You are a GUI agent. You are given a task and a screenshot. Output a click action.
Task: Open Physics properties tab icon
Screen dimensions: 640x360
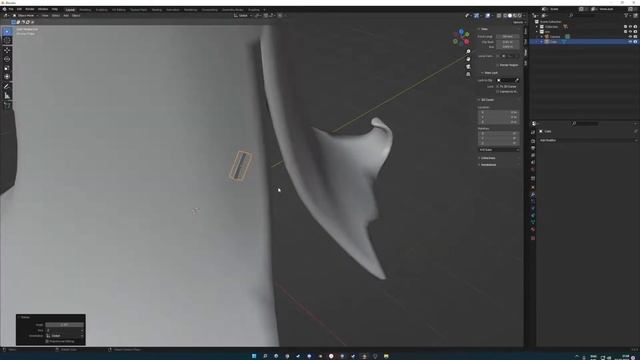pos(533,208)
